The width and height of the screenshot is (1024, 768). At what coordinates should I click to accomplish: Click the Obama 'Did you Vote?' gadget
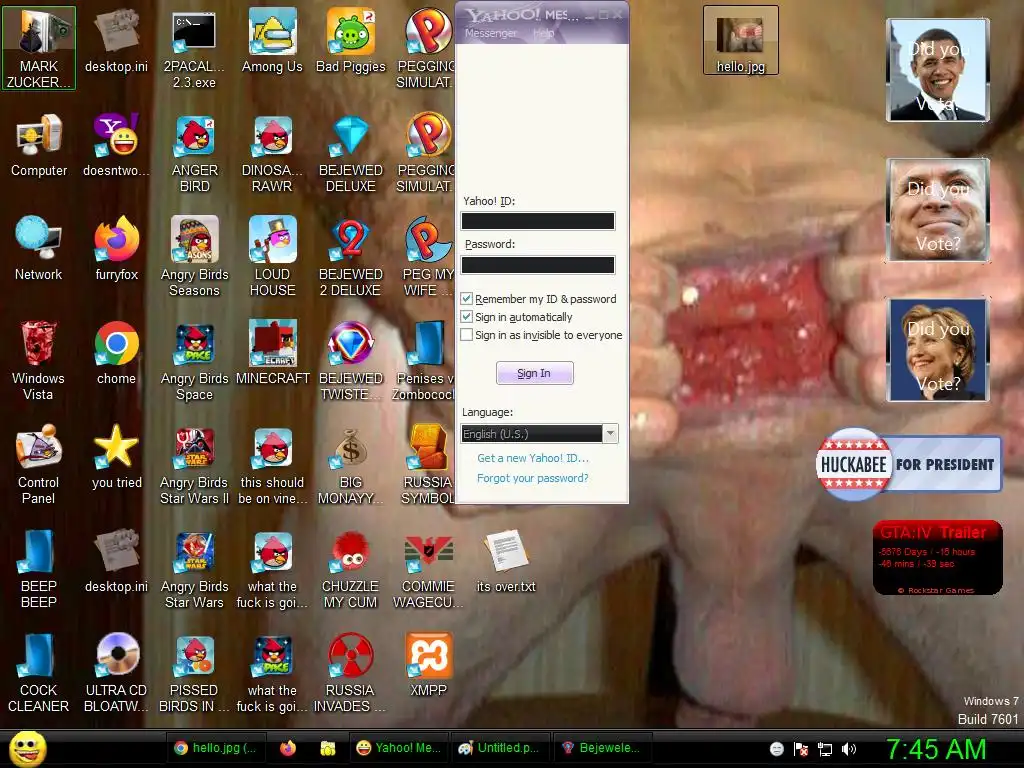(938, 70)
